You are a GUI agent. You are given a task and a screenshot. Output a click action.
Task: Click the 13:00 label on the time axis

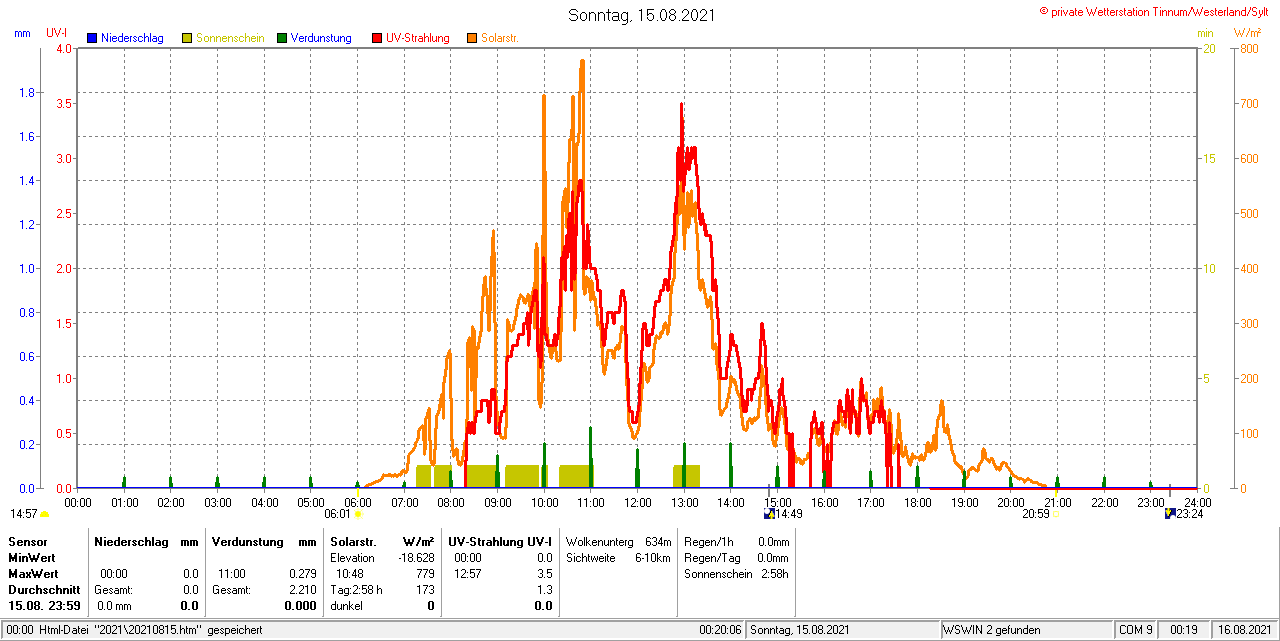tap(684, 502)
